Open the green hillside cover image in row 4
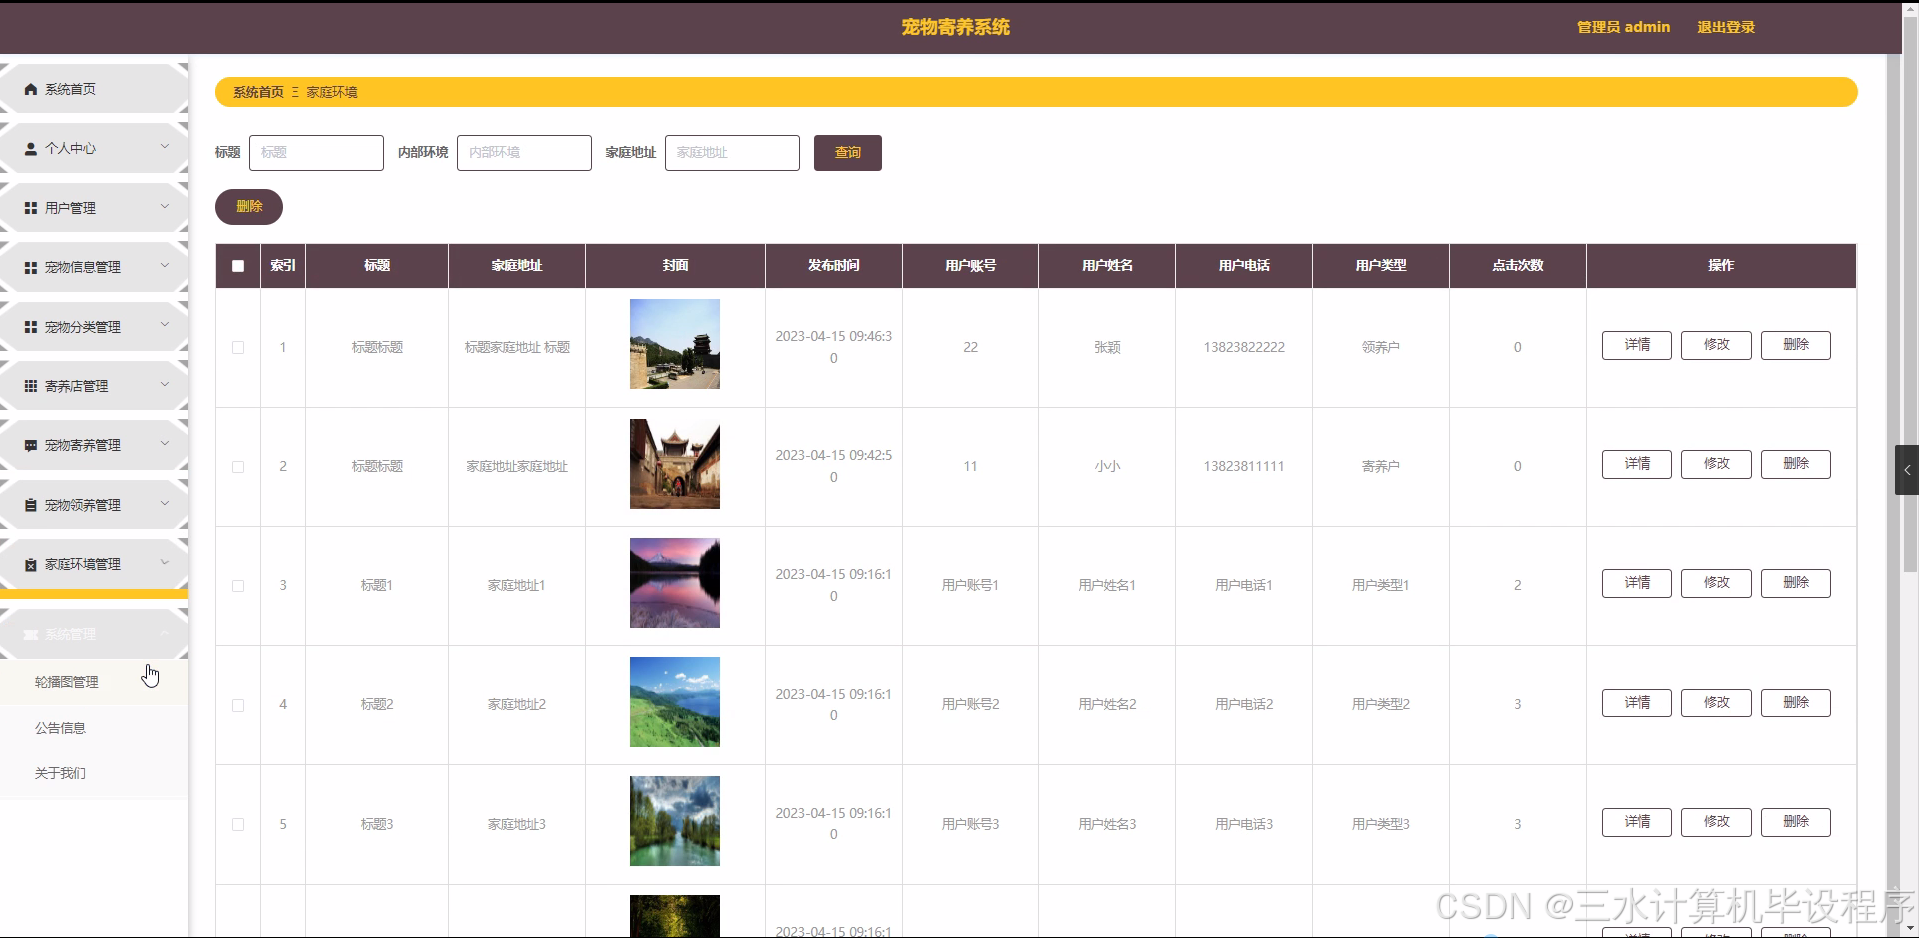This screenshot has width=1919, height=938. (x=675, y=702)
